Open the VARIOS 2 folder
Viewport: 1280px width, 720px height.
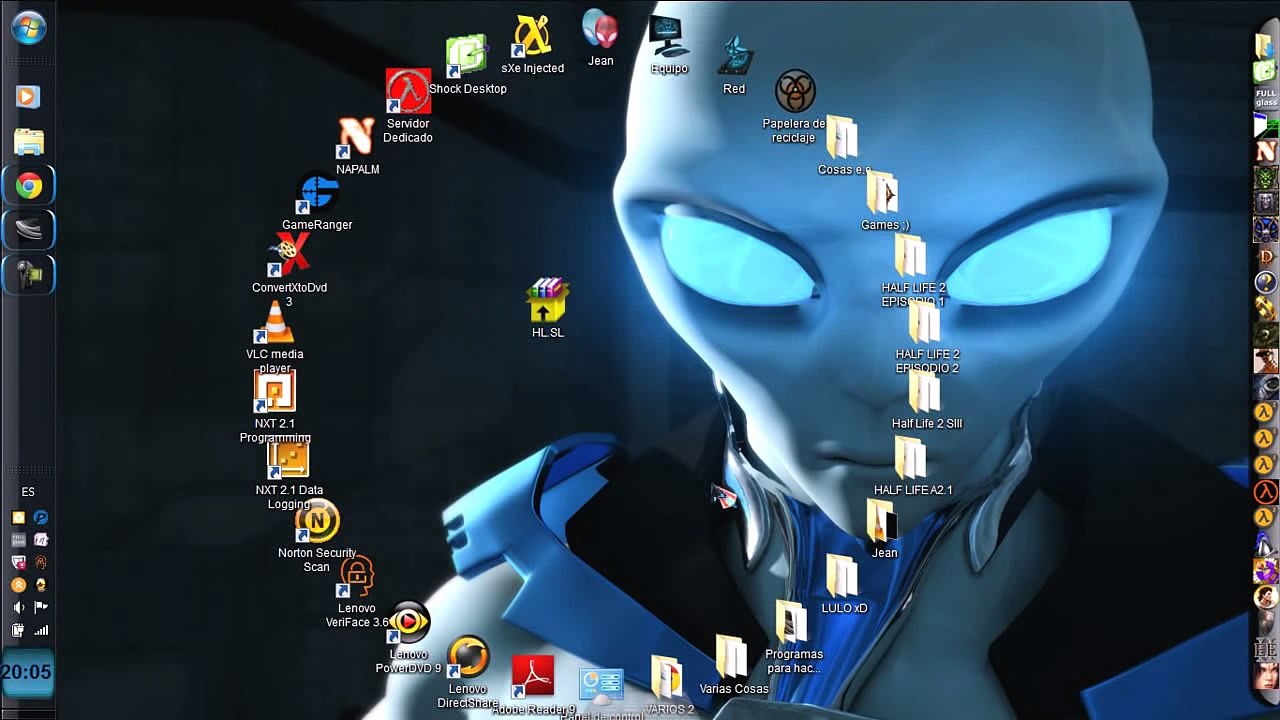point(667,678)
